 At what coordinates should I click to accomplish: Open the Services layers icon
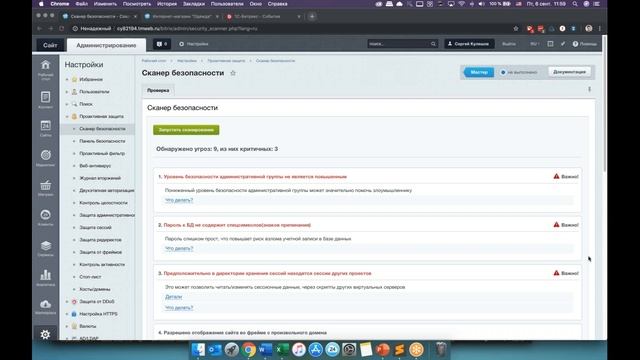tap(45, 245)
